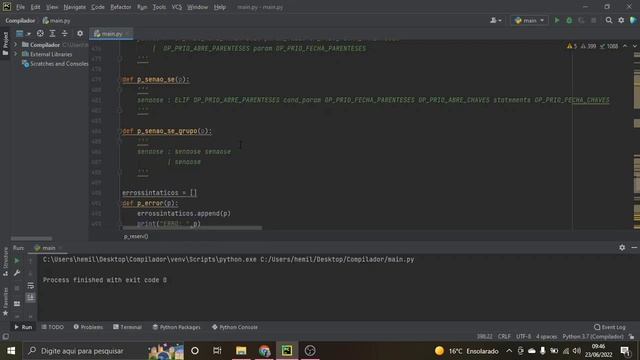
Task: Expand External Libraries node
Action: coord(16,54)
